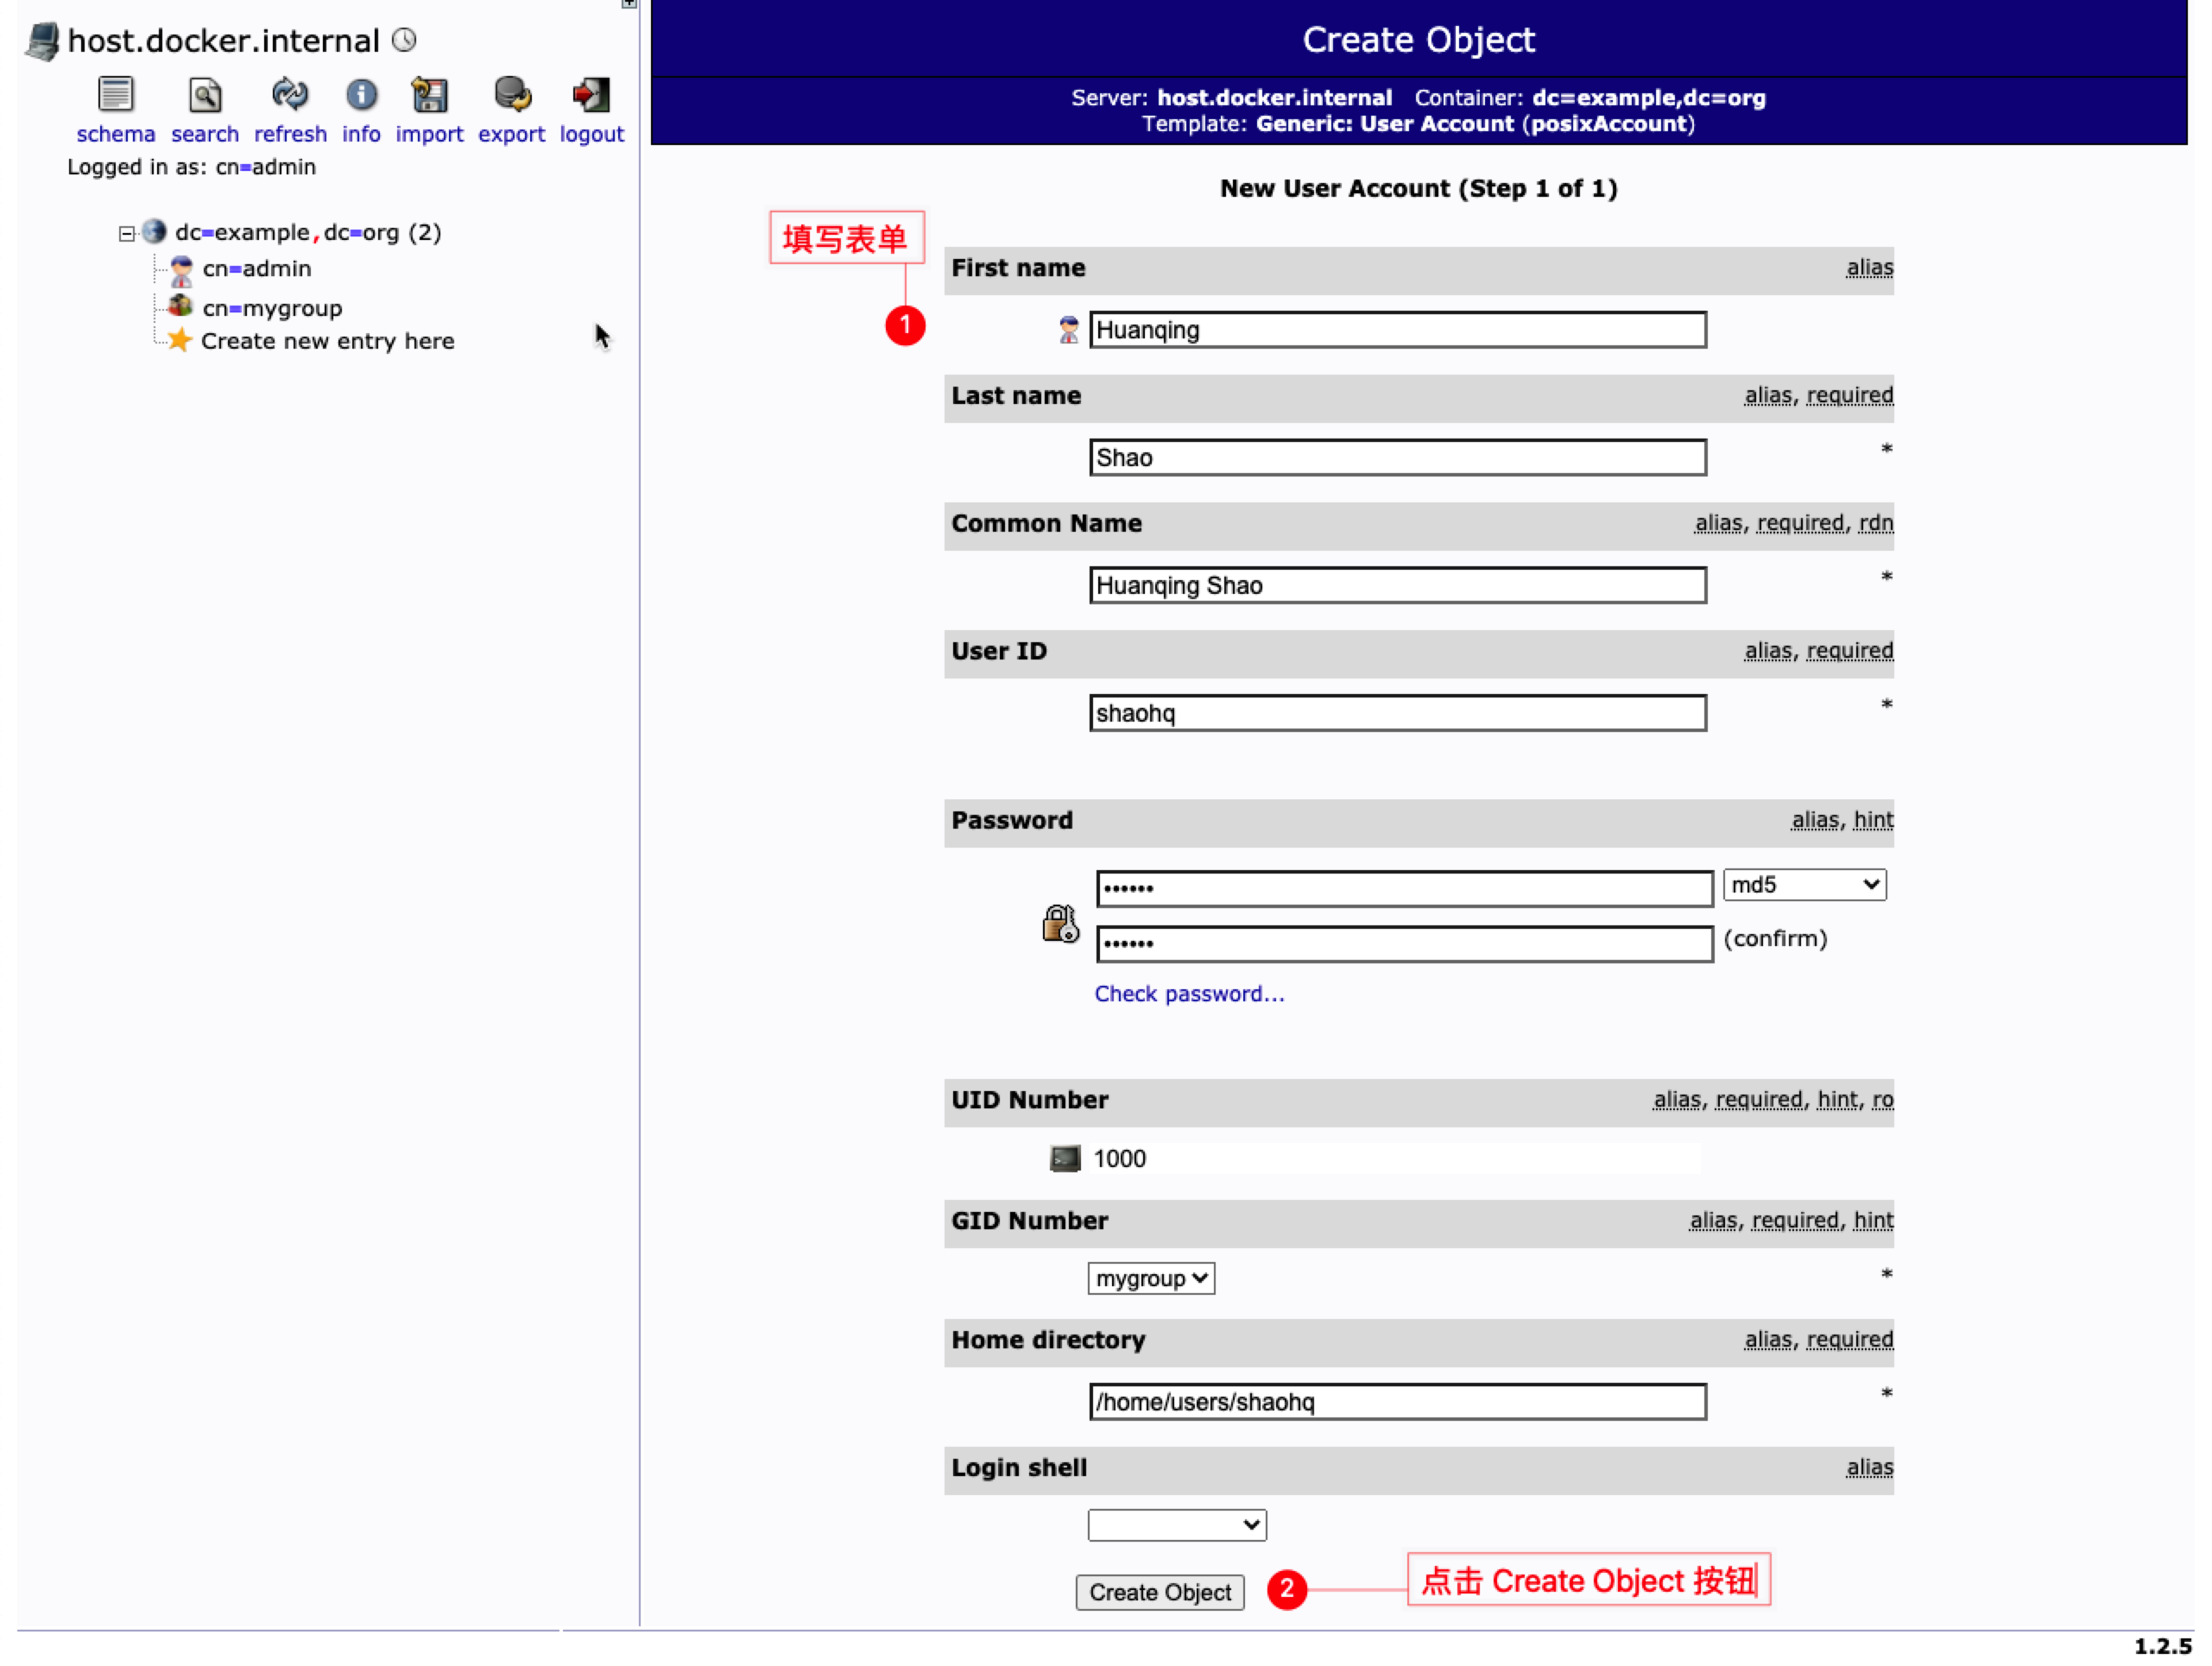Click the first Password field

(1405, 888)
